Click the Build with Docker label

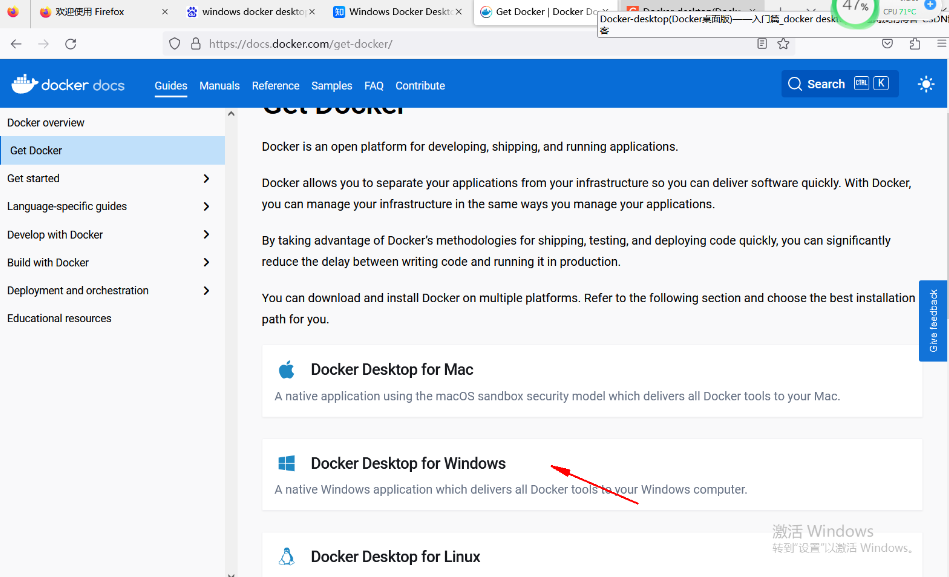(48, 262)
